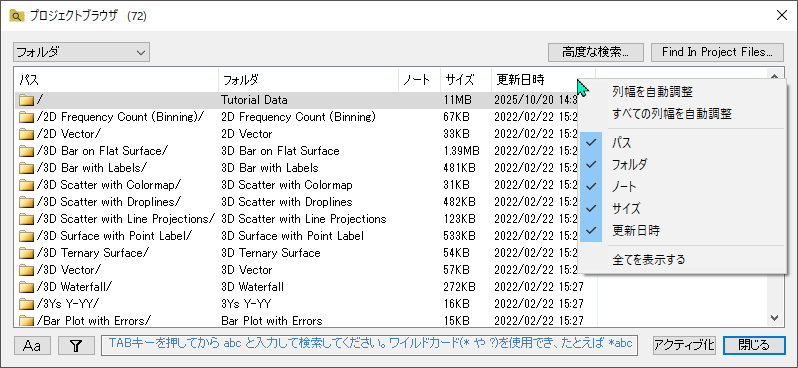Open the フォルダ search-type dropdown
This screenshot has height=368, width=798.
click(81, 52)
